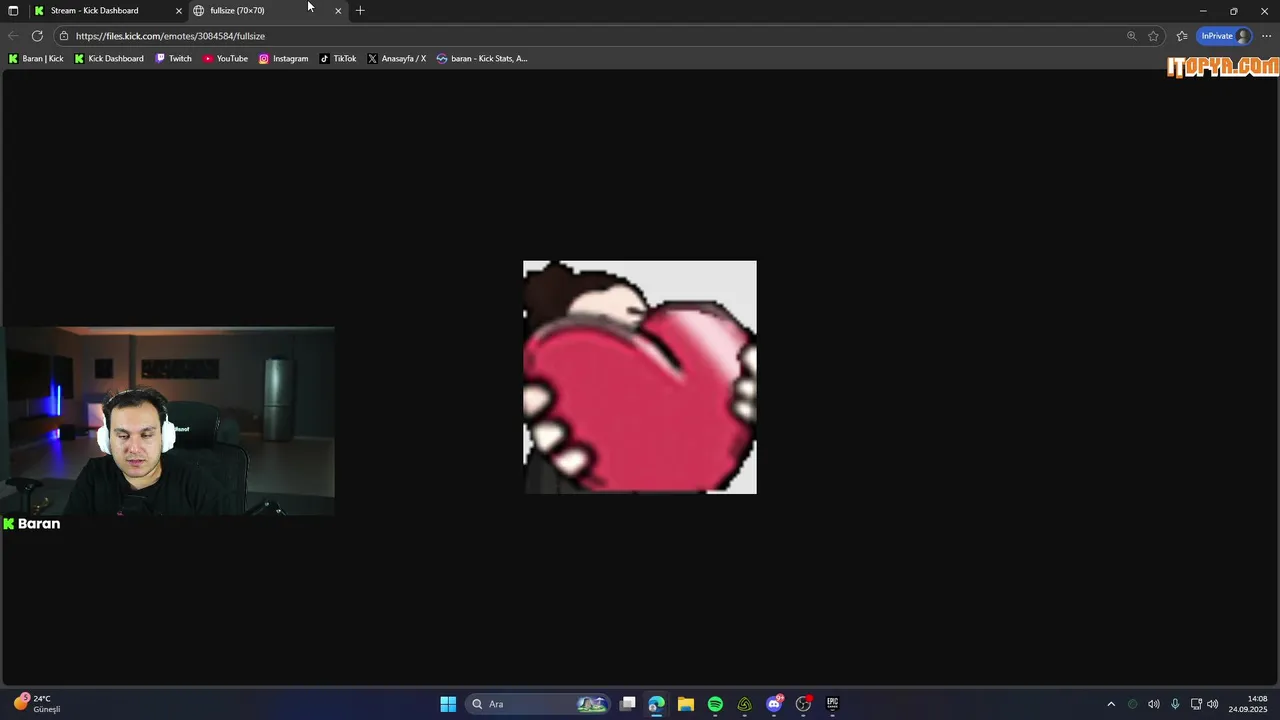
Task: Open Epic Games Launcher from the taskbar
Action: [832, 704]
